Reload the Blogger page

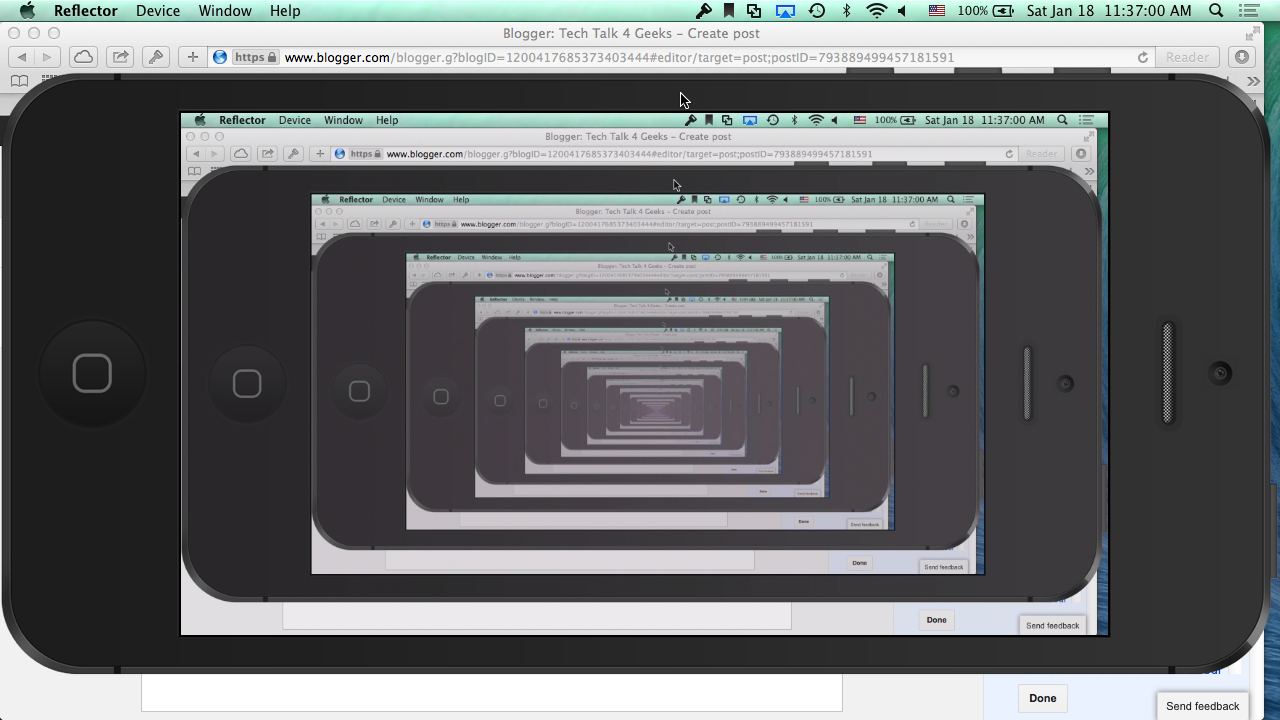[1142, 57]
